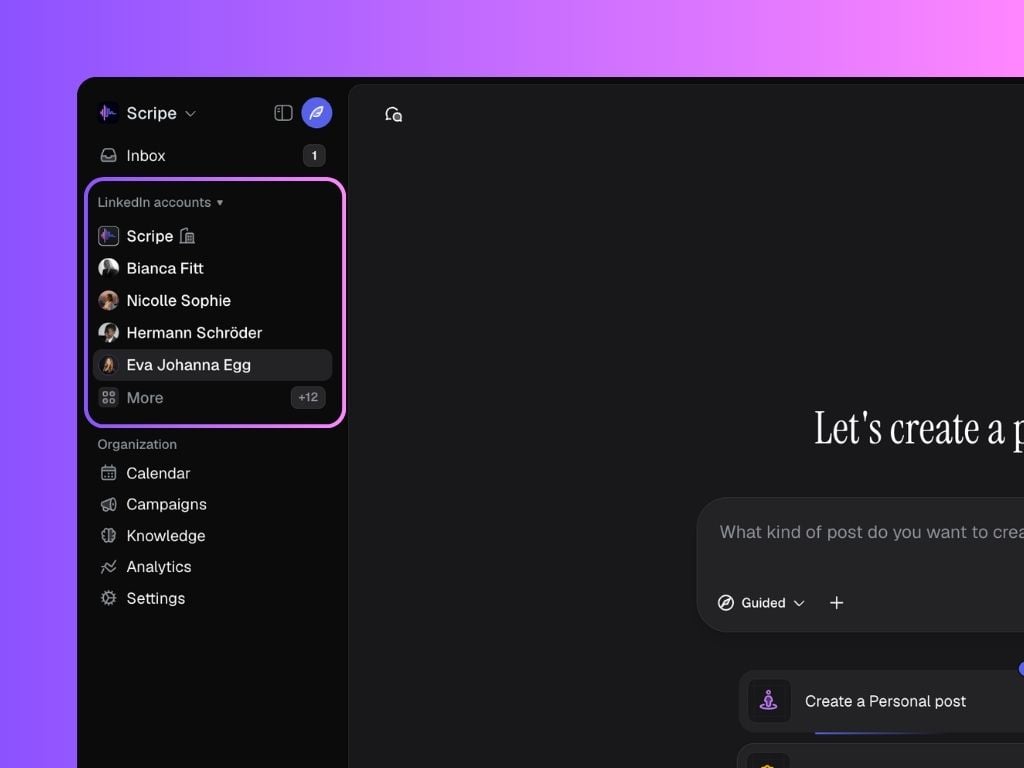Toggle the sidebar panel icon
Screen dimensions: 1024x768
[x=283, y=113]
